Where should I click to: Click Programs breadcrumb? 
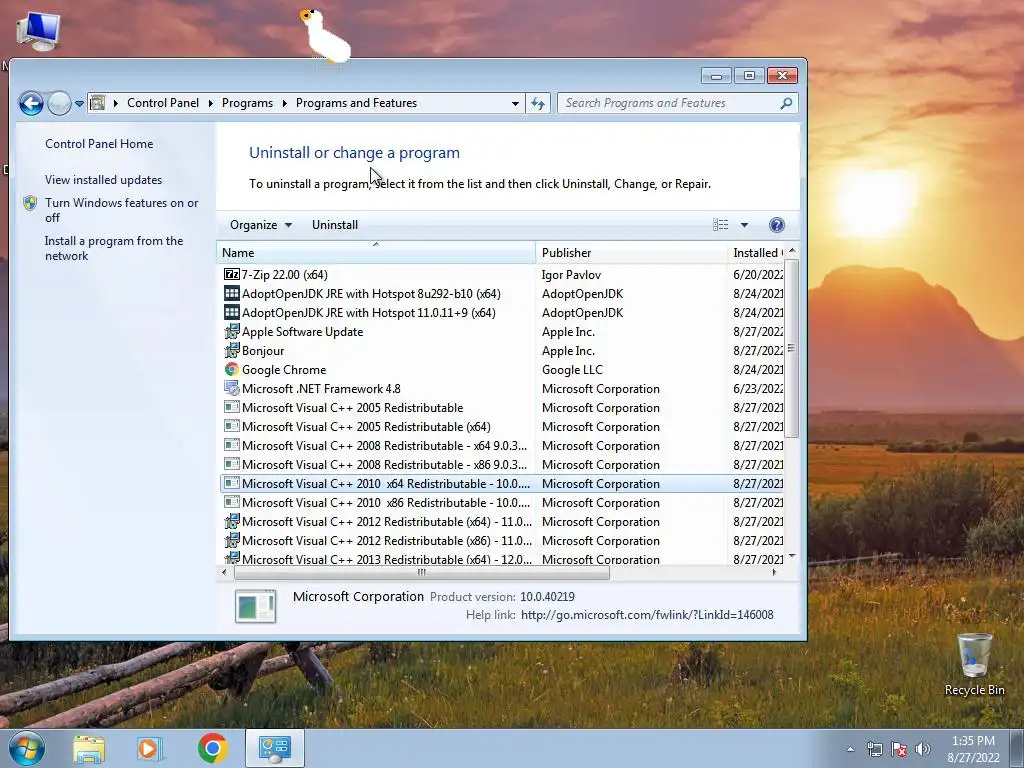247,103
